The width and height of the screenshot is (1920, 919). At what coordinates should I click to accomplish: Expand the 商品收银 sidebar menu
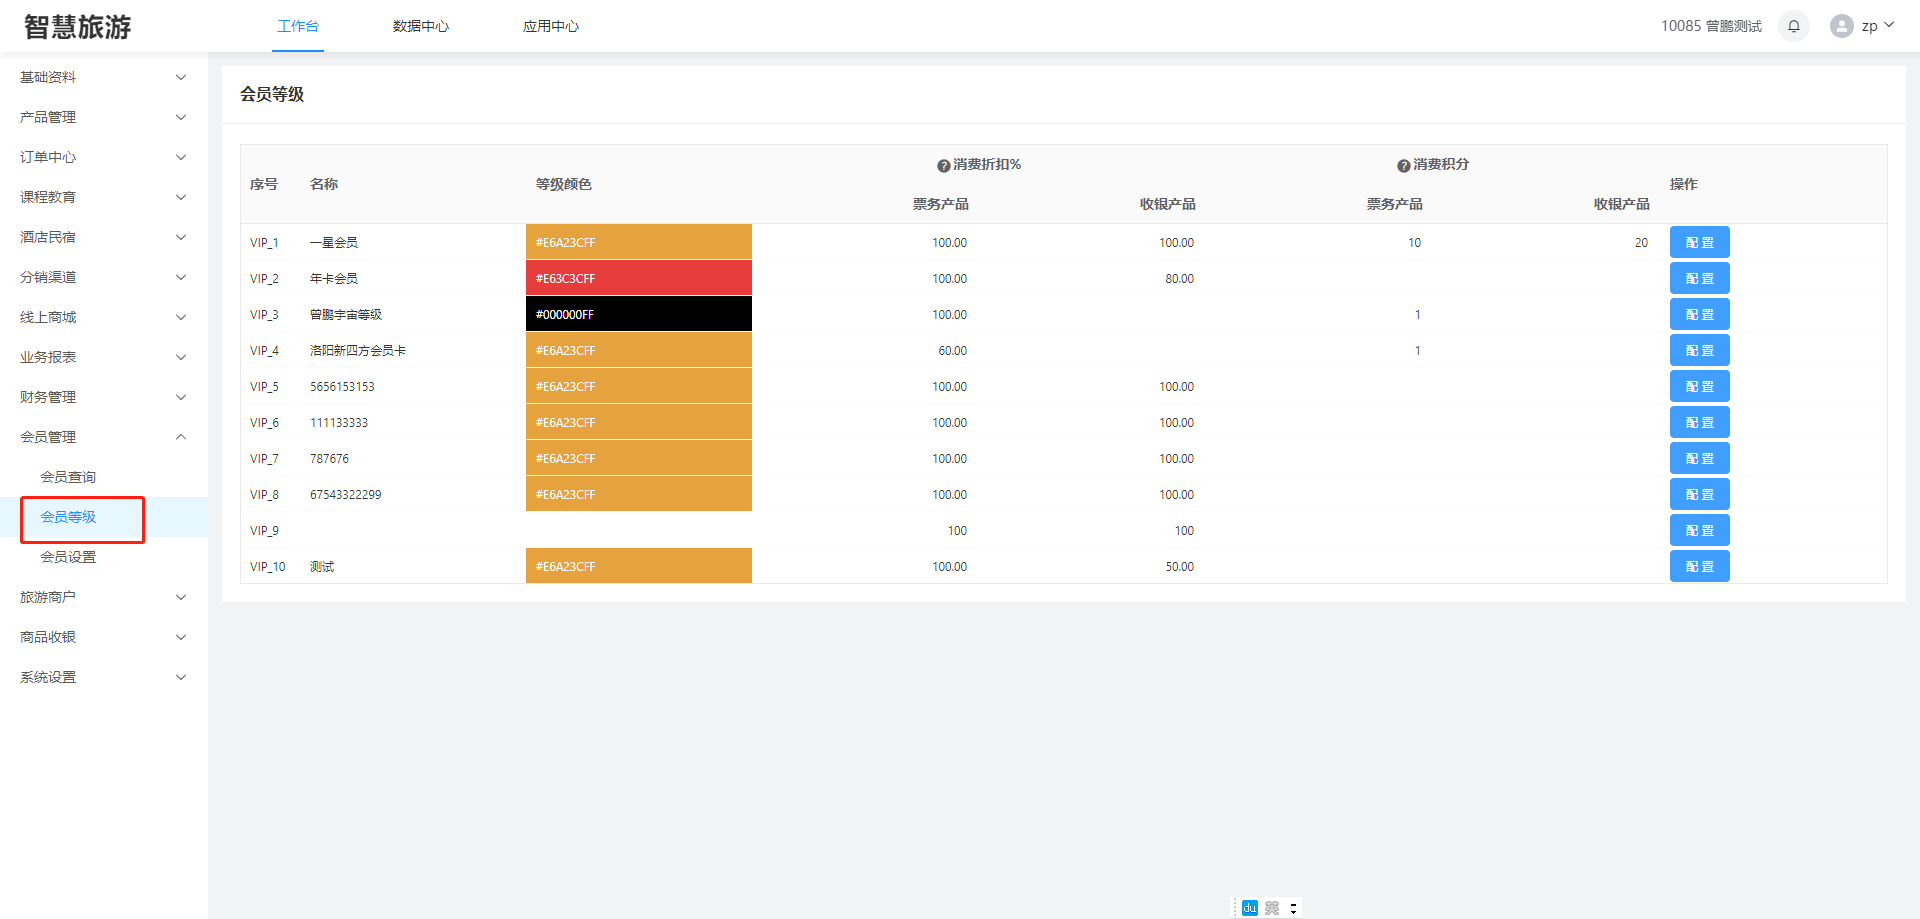[x=104, y=637]
